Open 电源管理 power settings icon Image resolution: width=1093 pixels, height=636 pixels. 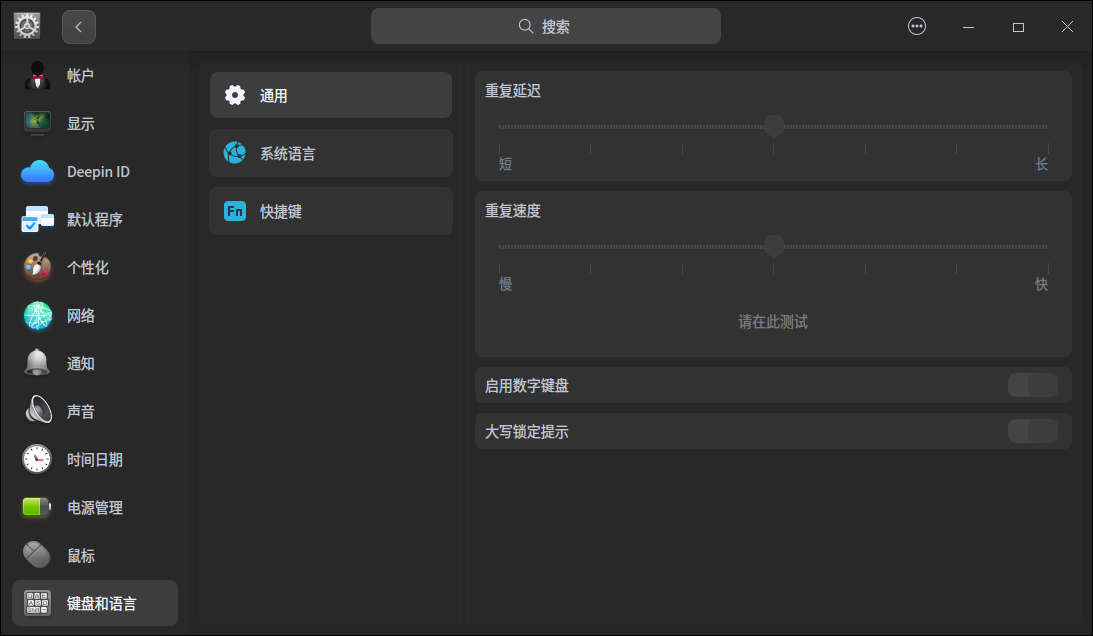pyautogui.click(x=36, y=507)
